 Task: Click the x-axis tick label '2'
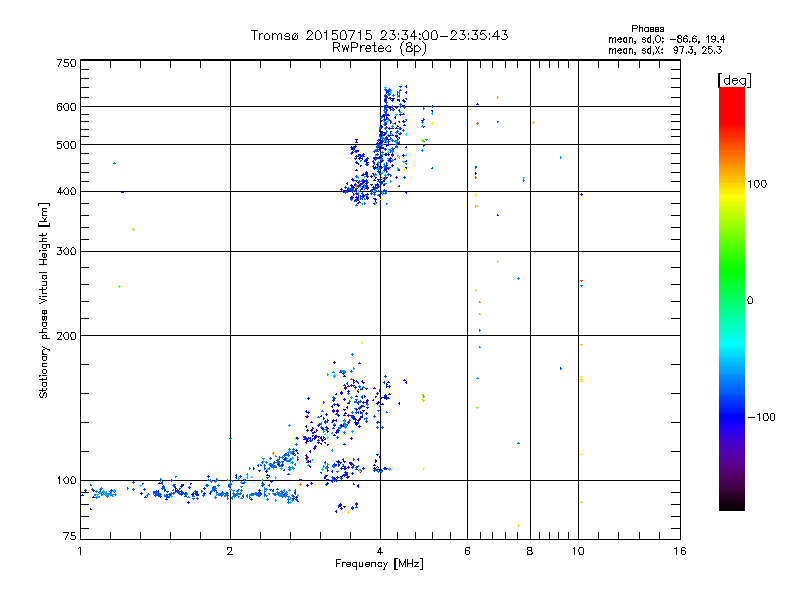point(230,551)
